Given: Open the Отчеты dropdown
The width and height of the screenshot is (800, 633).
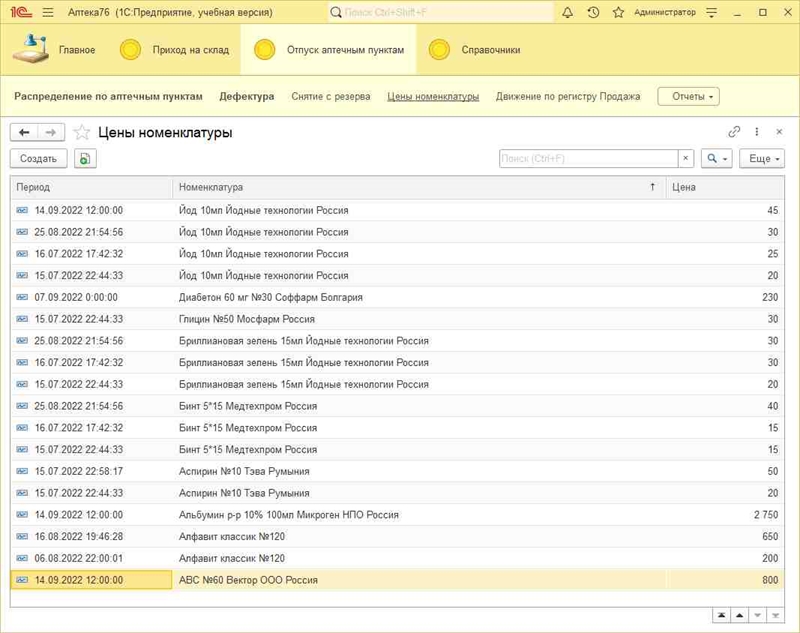Looking at the screenshot, I should click(x=688, y=96).
